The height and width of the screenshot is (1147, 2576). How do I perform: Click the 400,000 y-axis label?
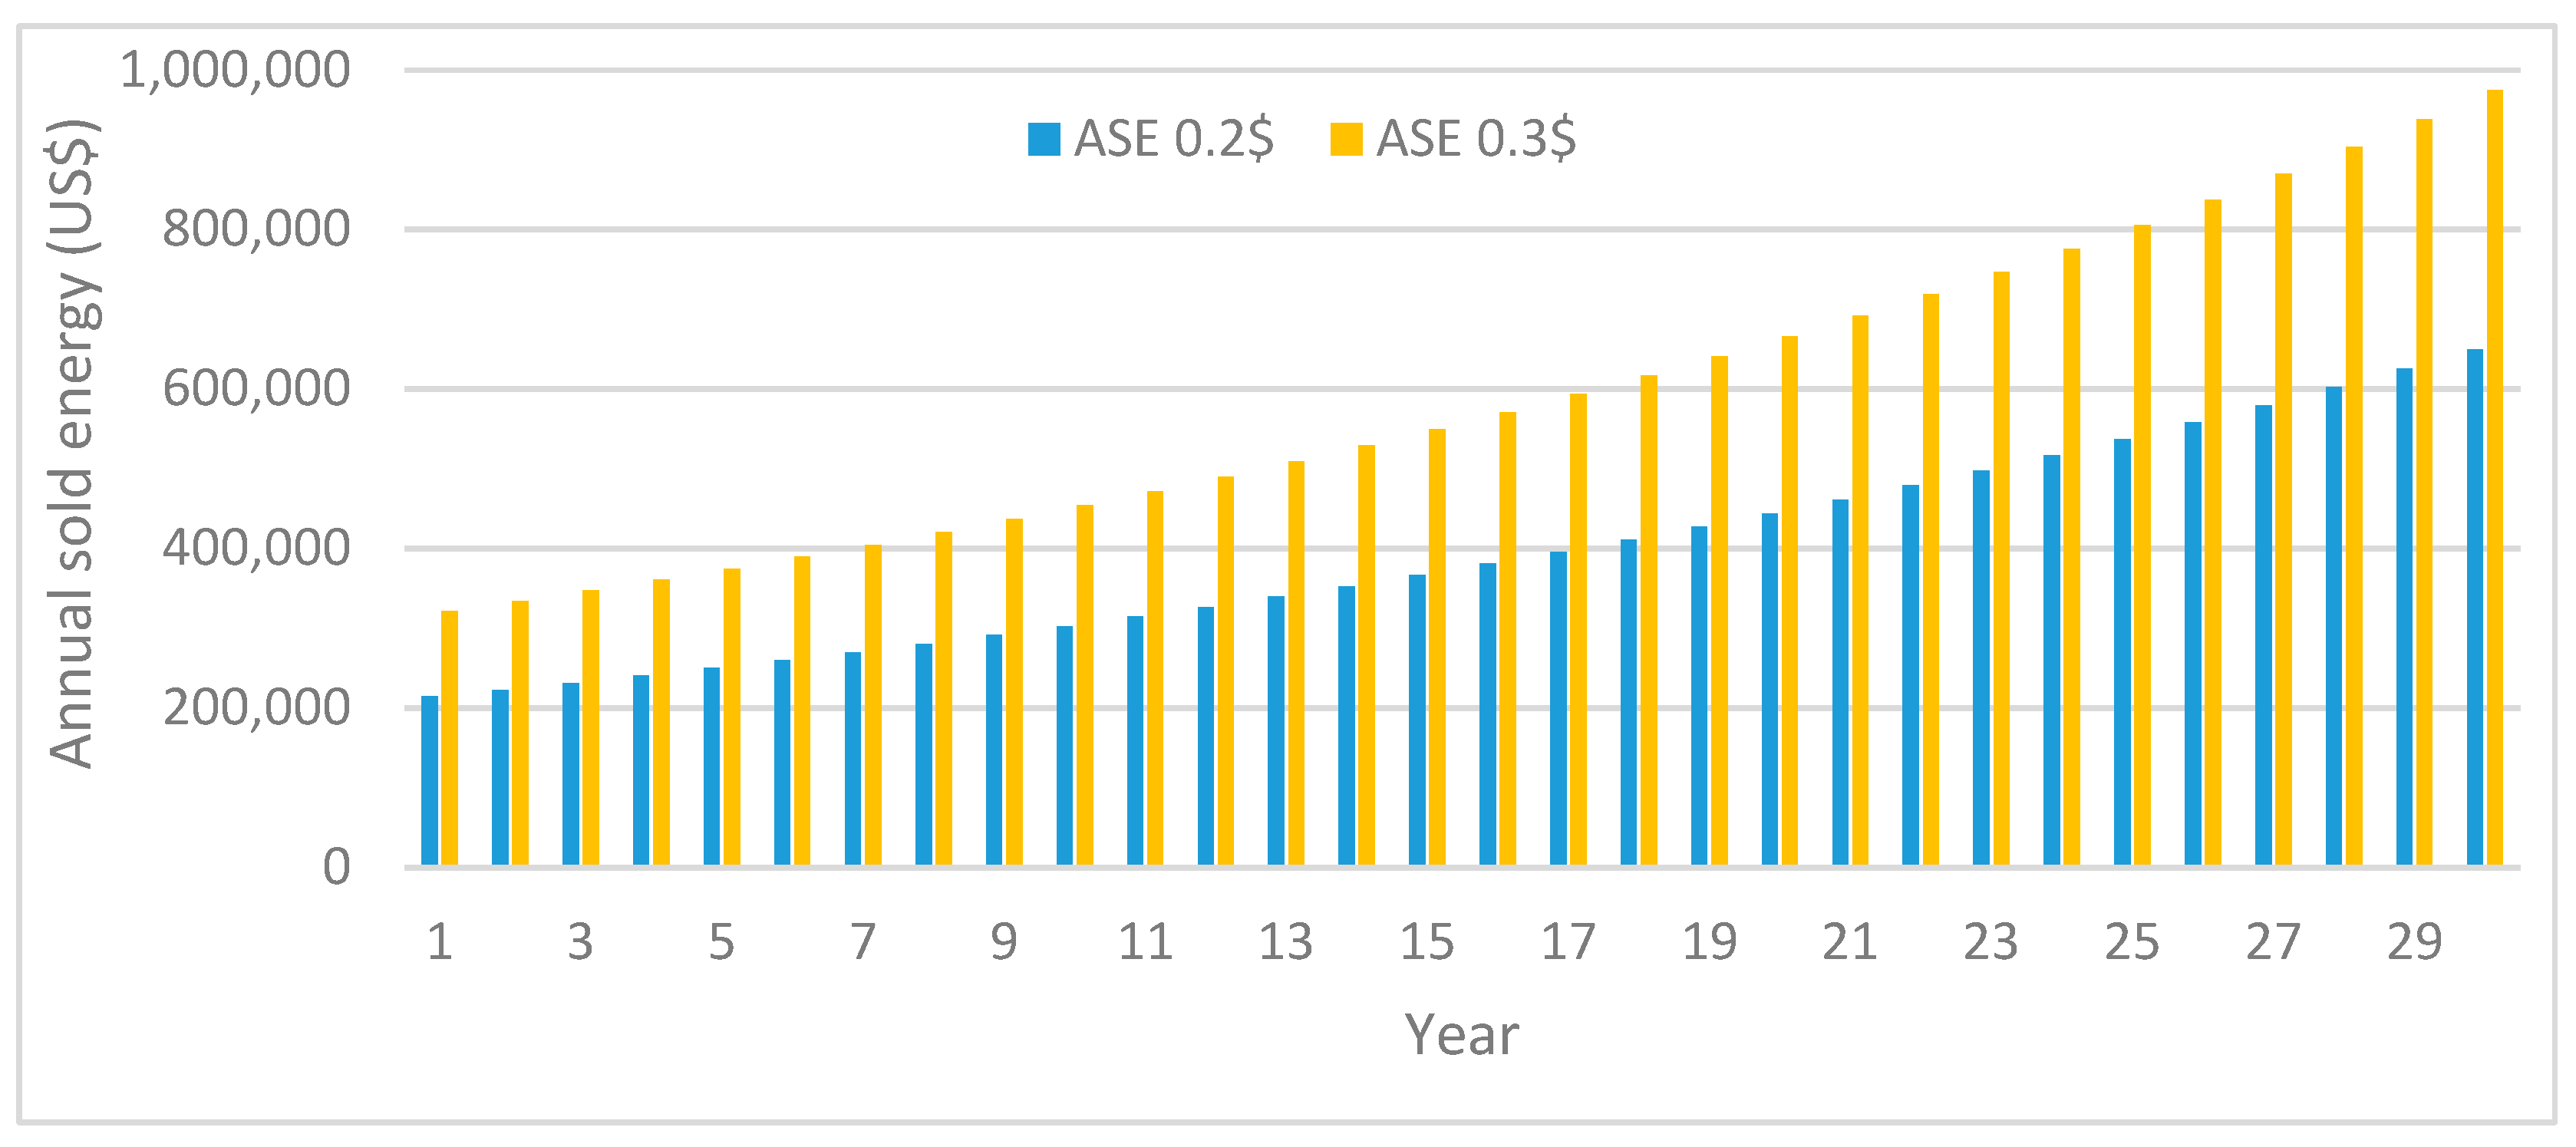[256, 548]
